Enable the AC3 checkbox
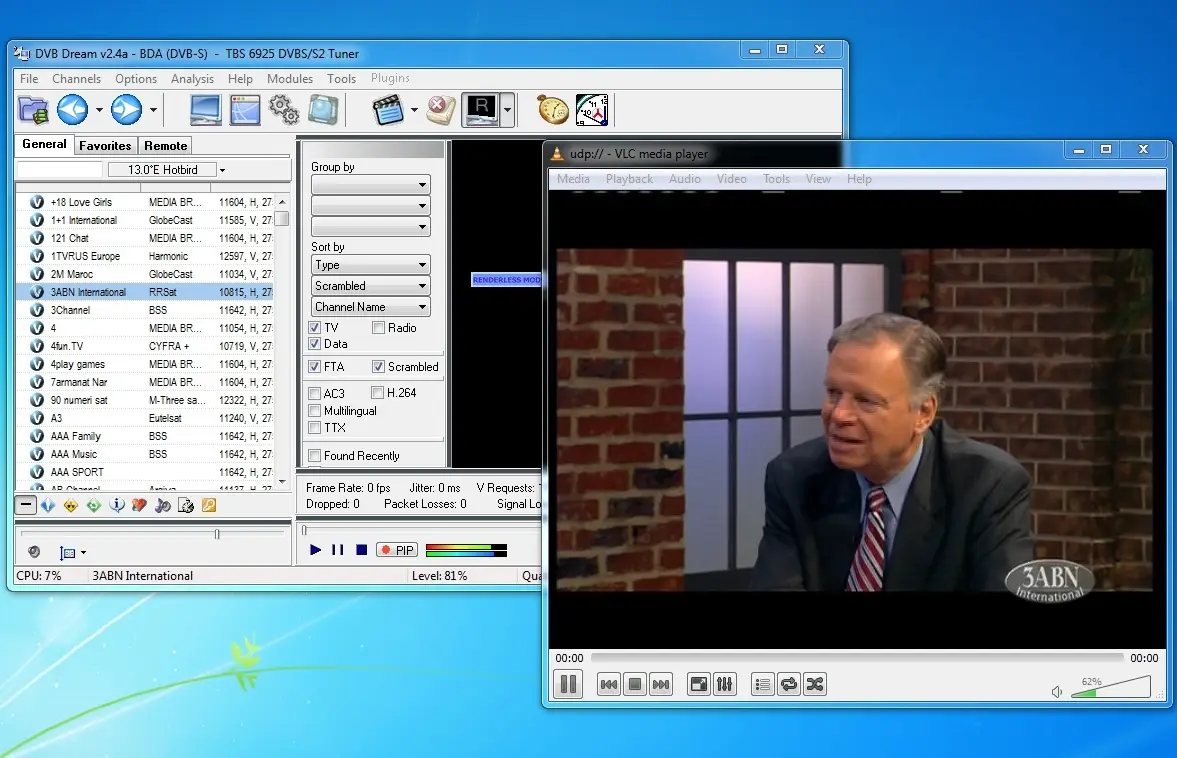 click(315, 393)
